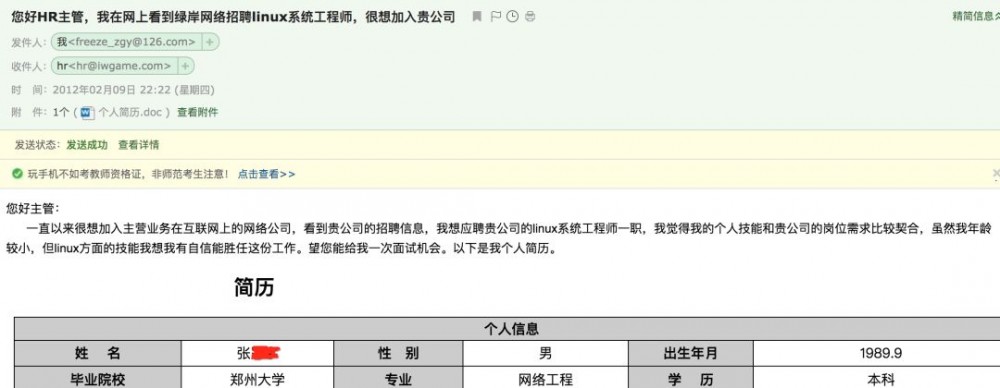Add sender freeze_zgy@126.com via plus icon
1000x388 pixels.
click(210, 42)
